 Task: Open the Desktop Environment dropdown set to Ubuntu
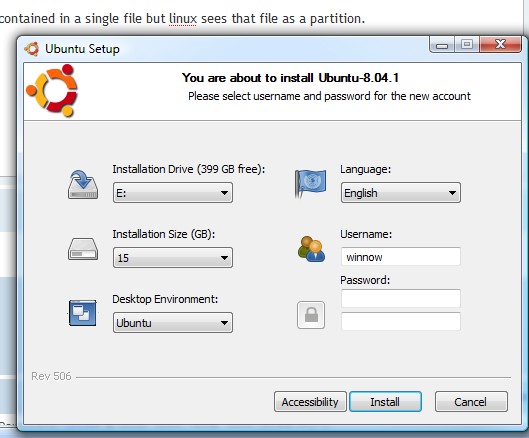tap(173, 323)
